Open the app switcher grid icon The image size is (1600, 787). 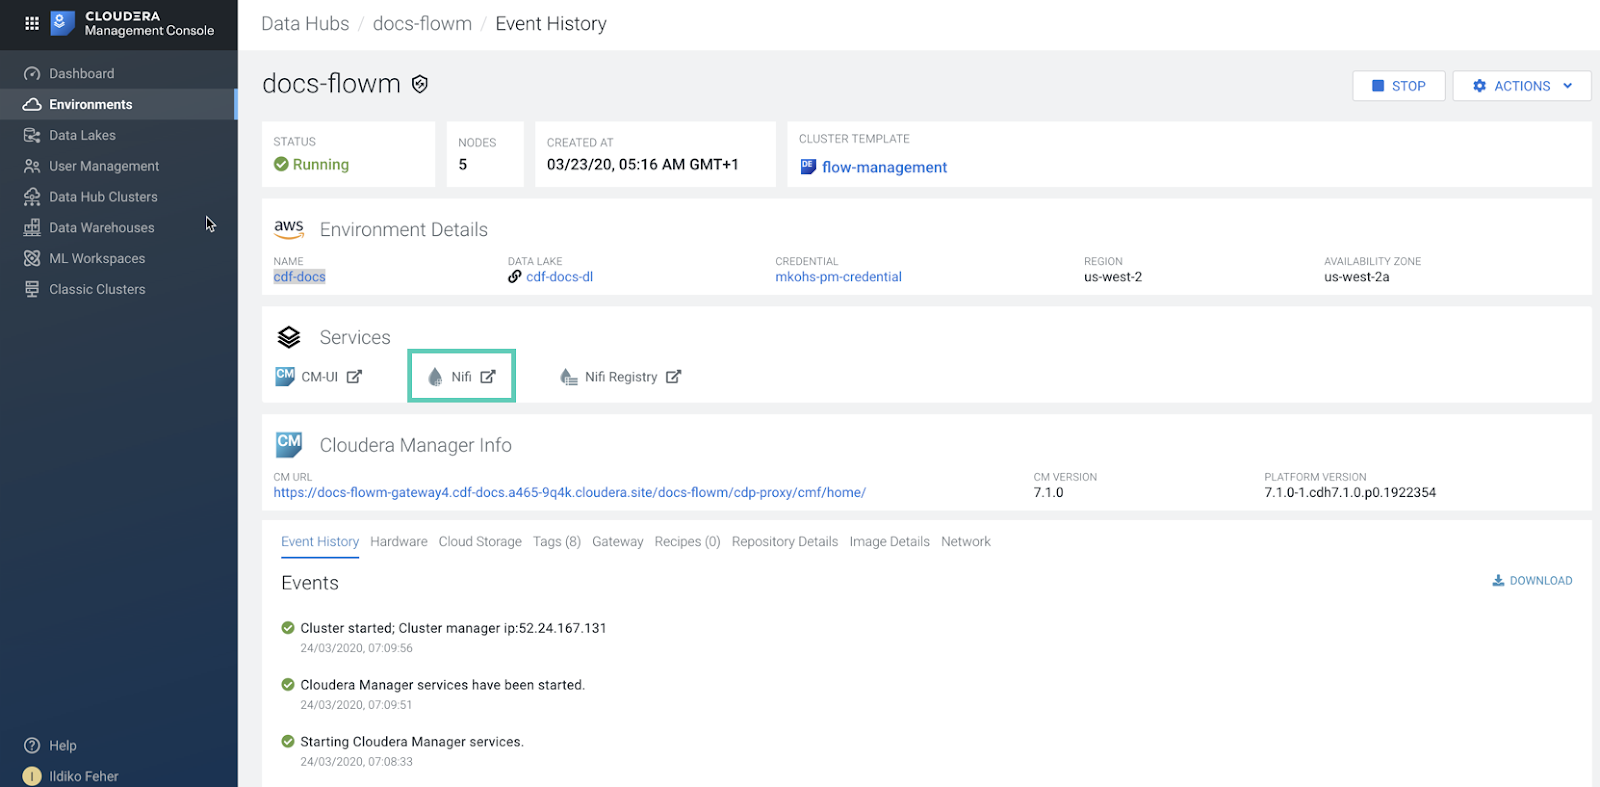(x=32, y=23)
